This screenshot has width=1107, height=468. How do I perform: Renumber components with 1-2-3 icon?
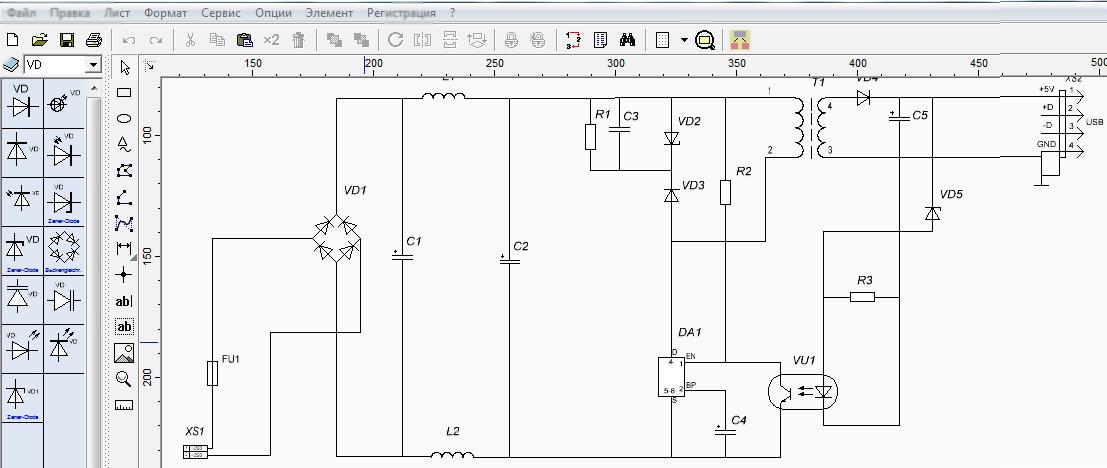point(573,40)
